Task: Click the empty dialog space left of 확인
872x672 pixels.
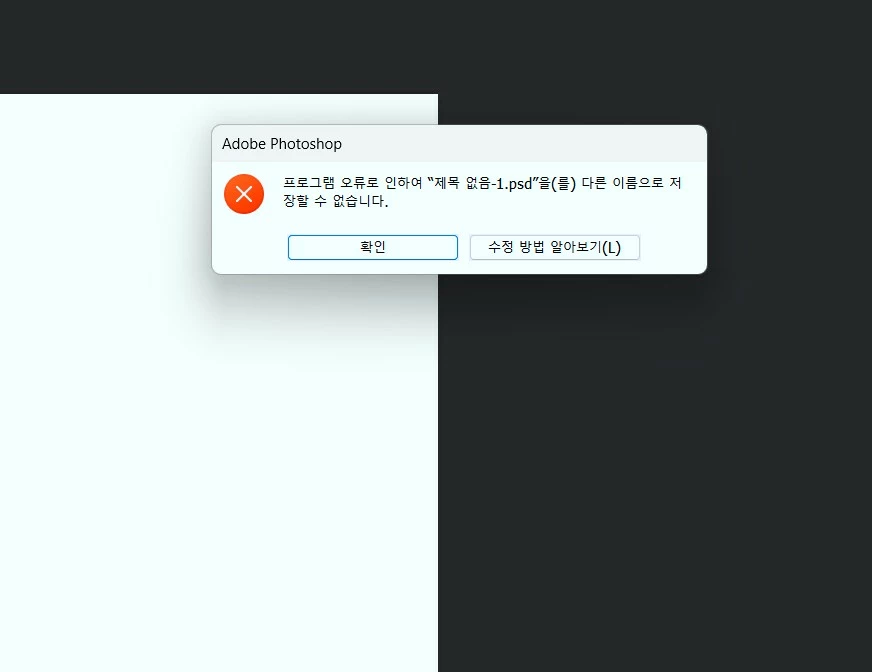Action: (x=250, y=248)
